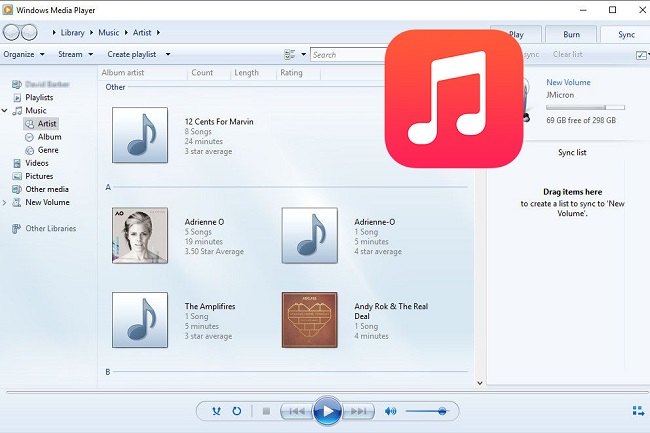Select Andy Rok & The Real Deal thumbnail
650x433 pixels.
coord(310,320)
